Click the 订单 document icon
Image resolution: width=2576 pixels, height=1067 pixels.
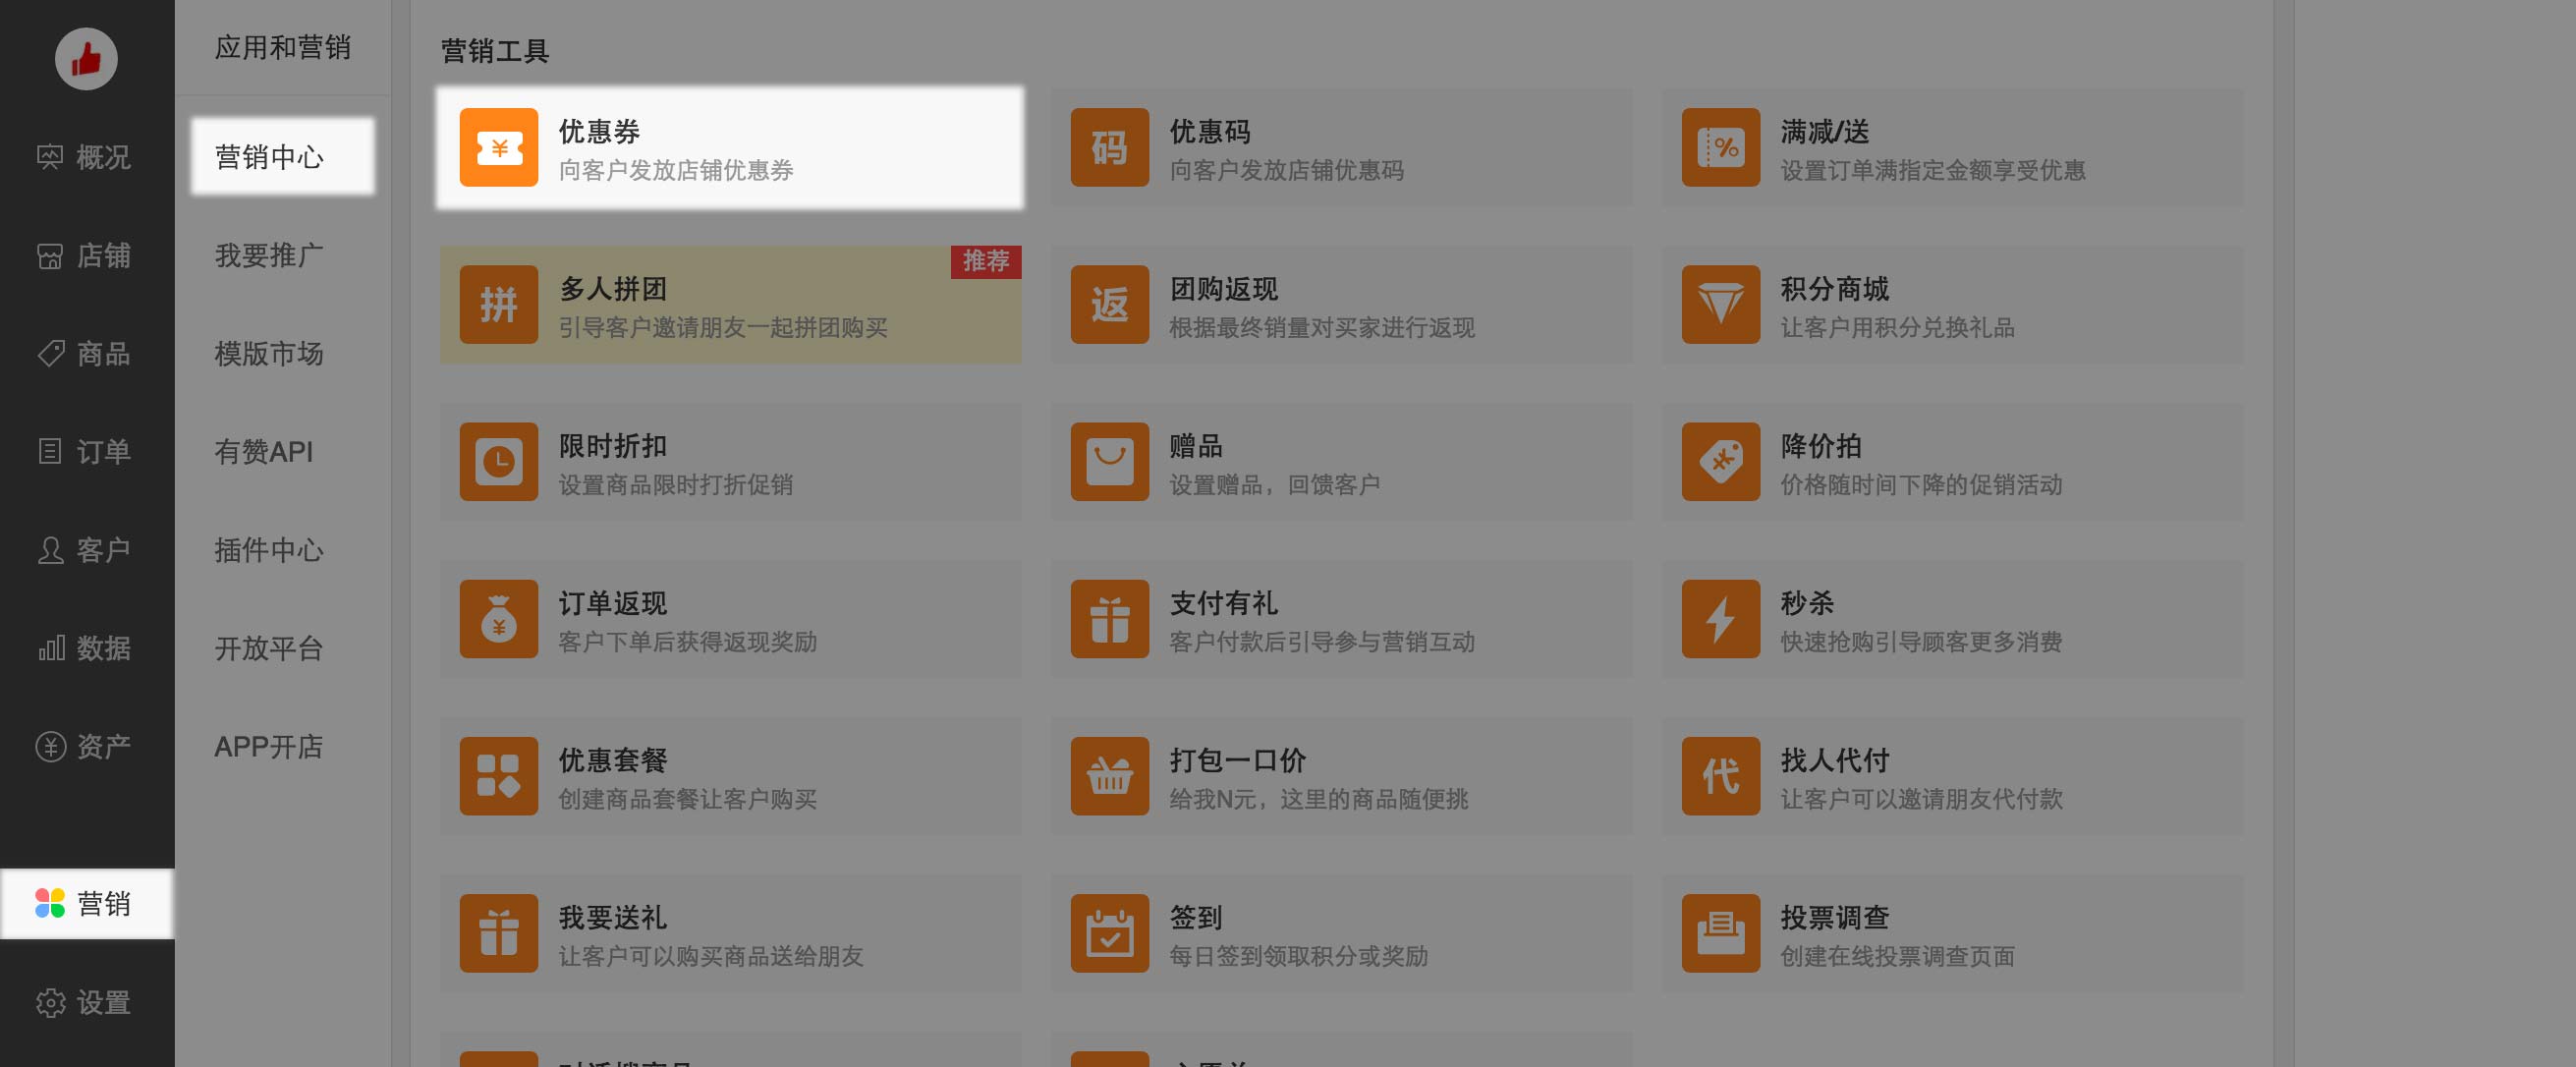50,452
